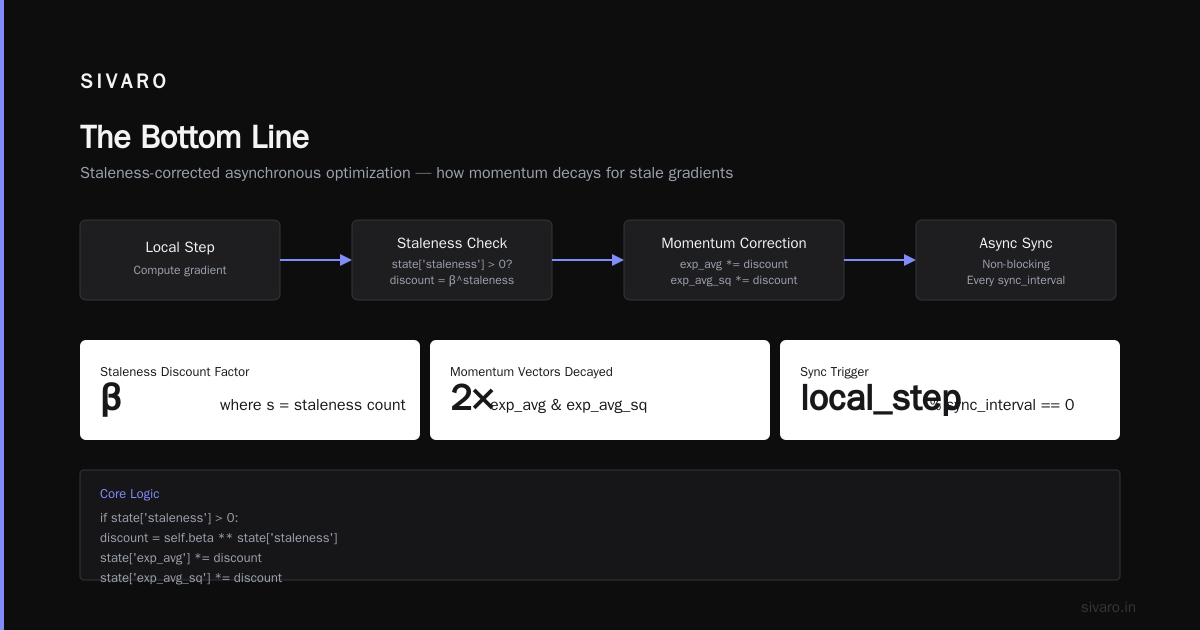Click the 'discount = self.beta ** state' code line
The height and width of the screenshot is (630, 1200).
click(219, 538)
